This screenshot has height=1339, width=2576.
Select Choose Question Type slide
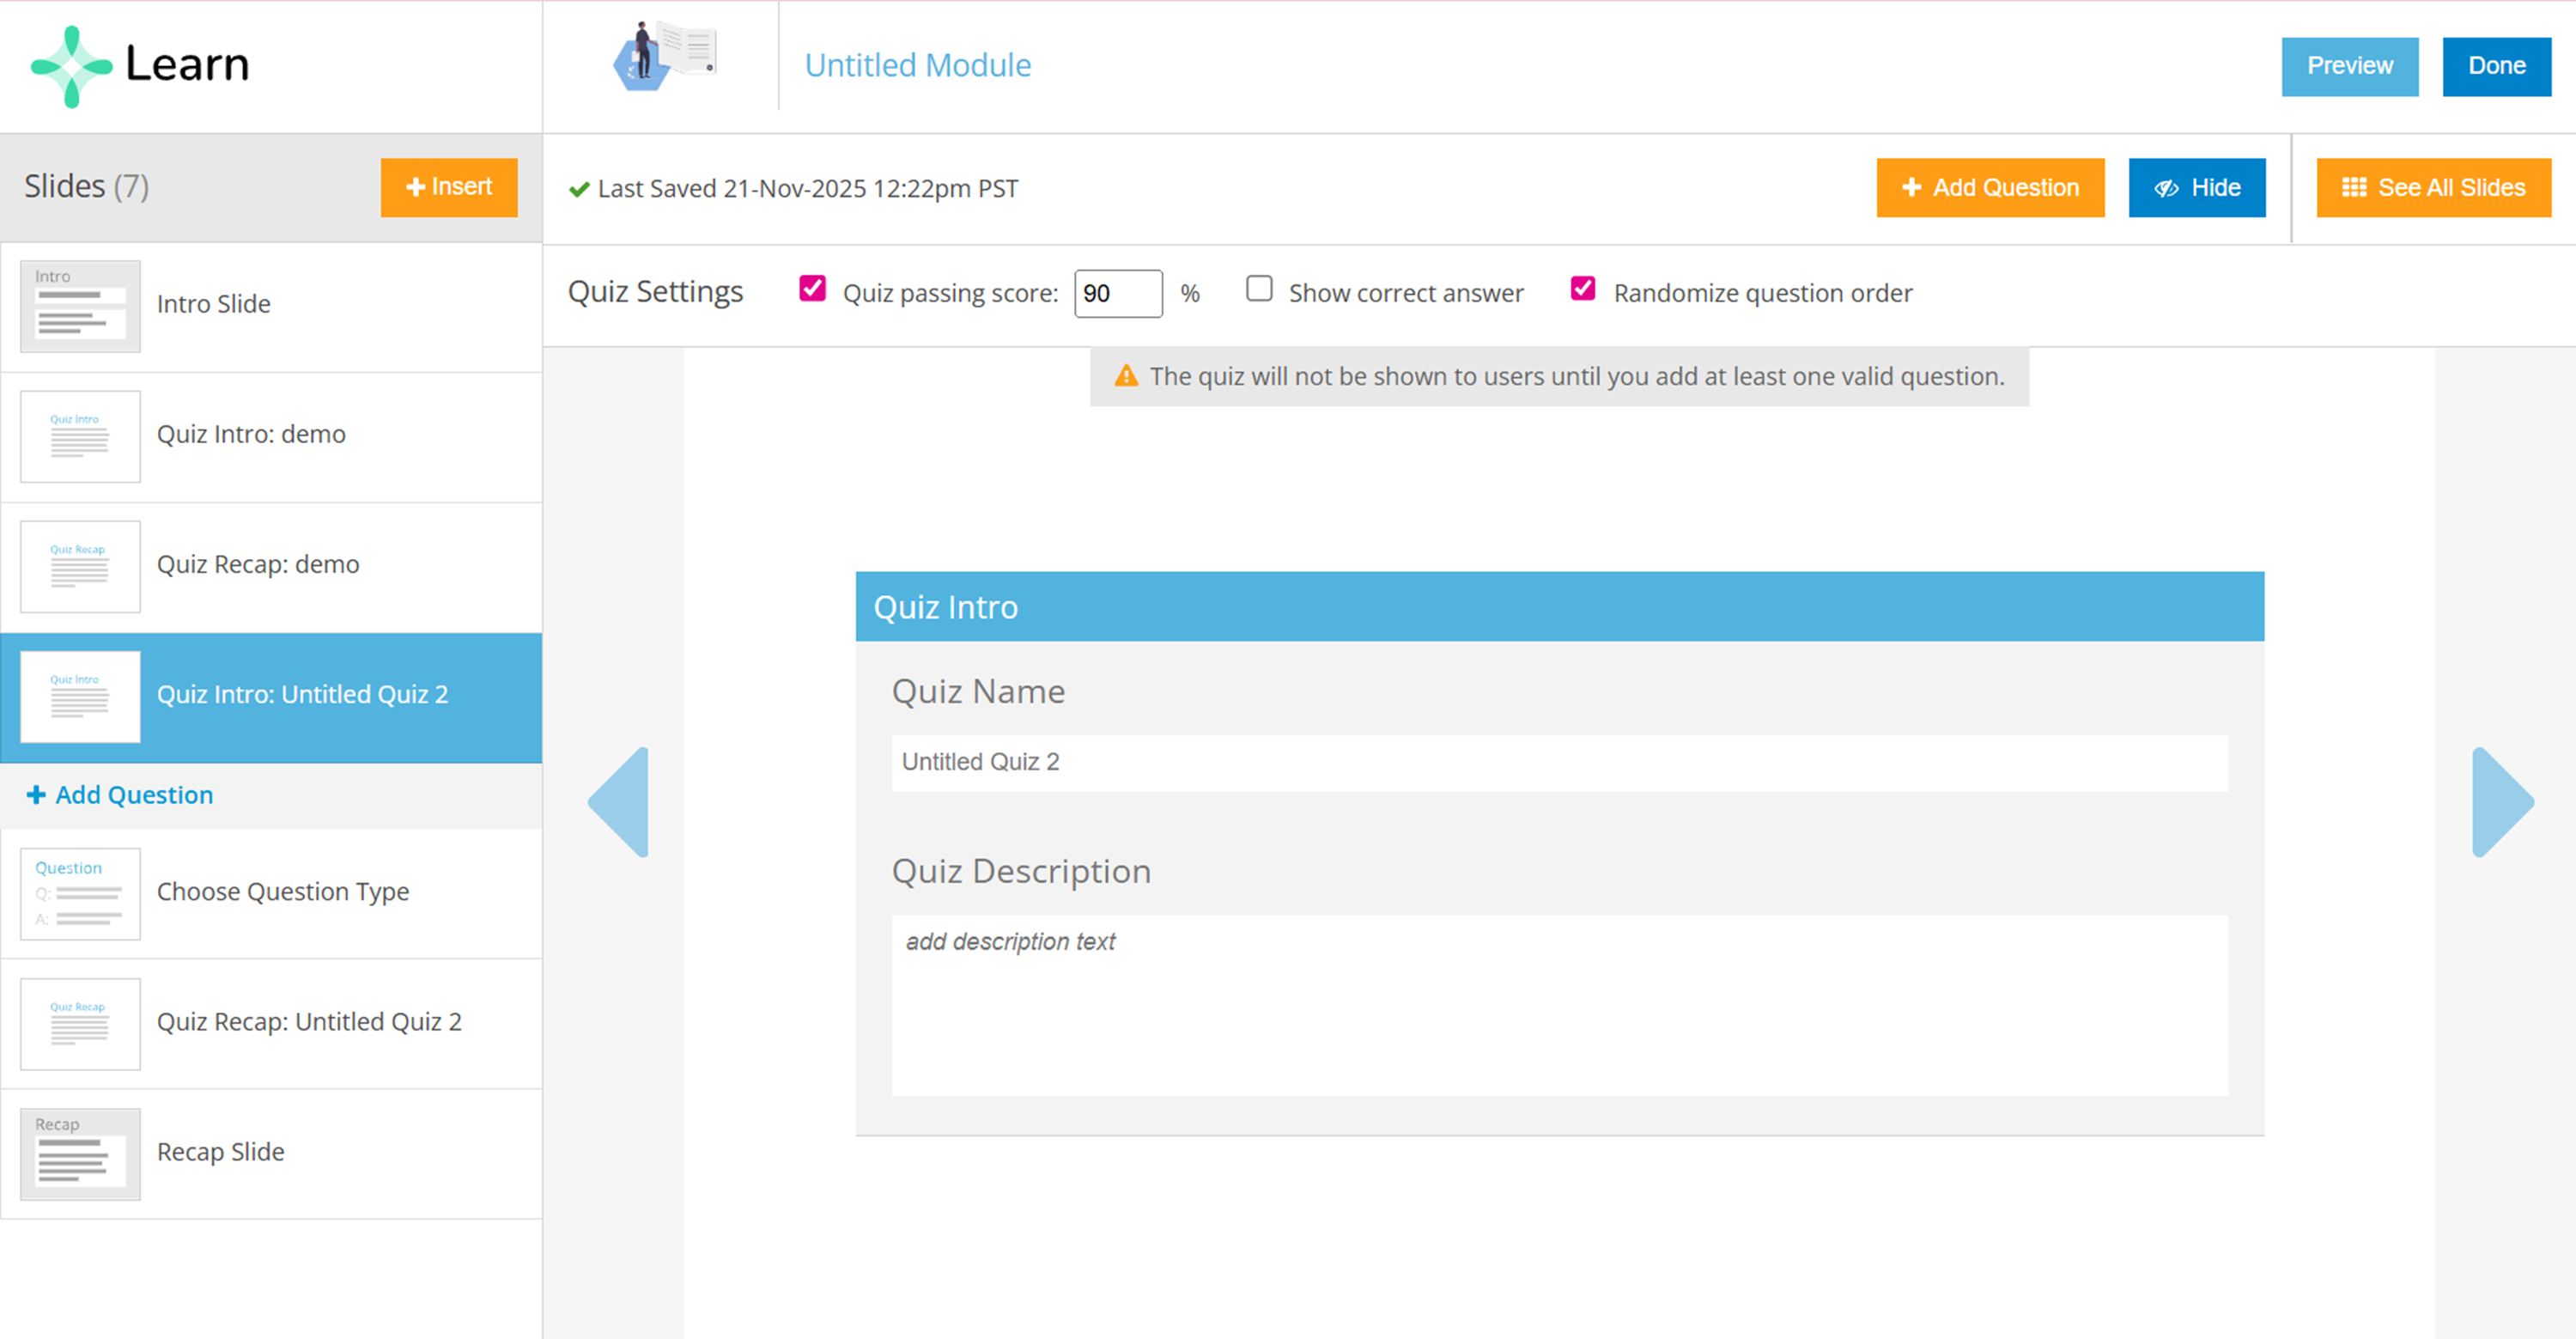(x=282, y=892)
